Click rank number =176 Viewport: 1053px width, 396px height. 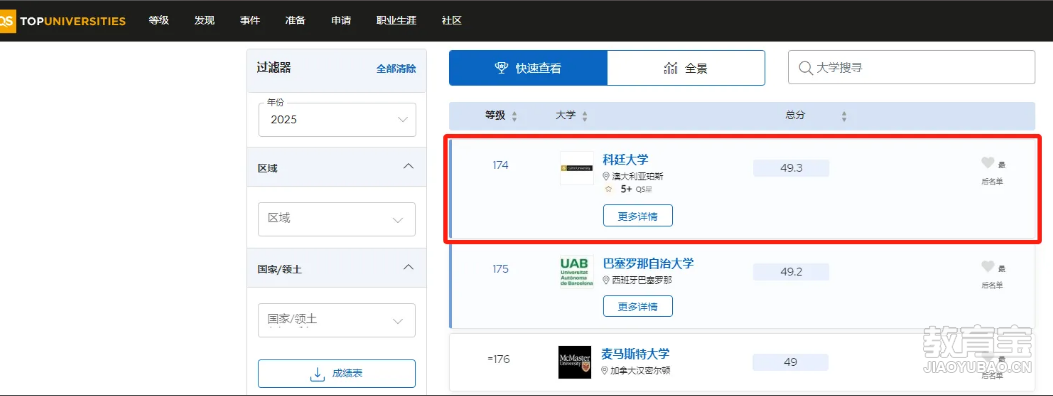click(x=498, y=359)
